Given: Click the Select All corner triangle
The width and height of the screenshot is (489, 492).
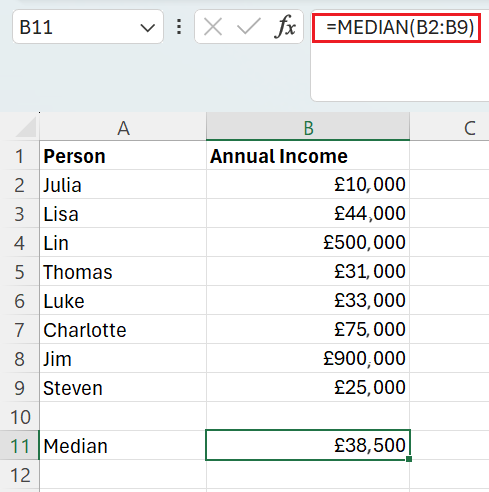Looking at the screenshot, I should (x=26, y=127).
